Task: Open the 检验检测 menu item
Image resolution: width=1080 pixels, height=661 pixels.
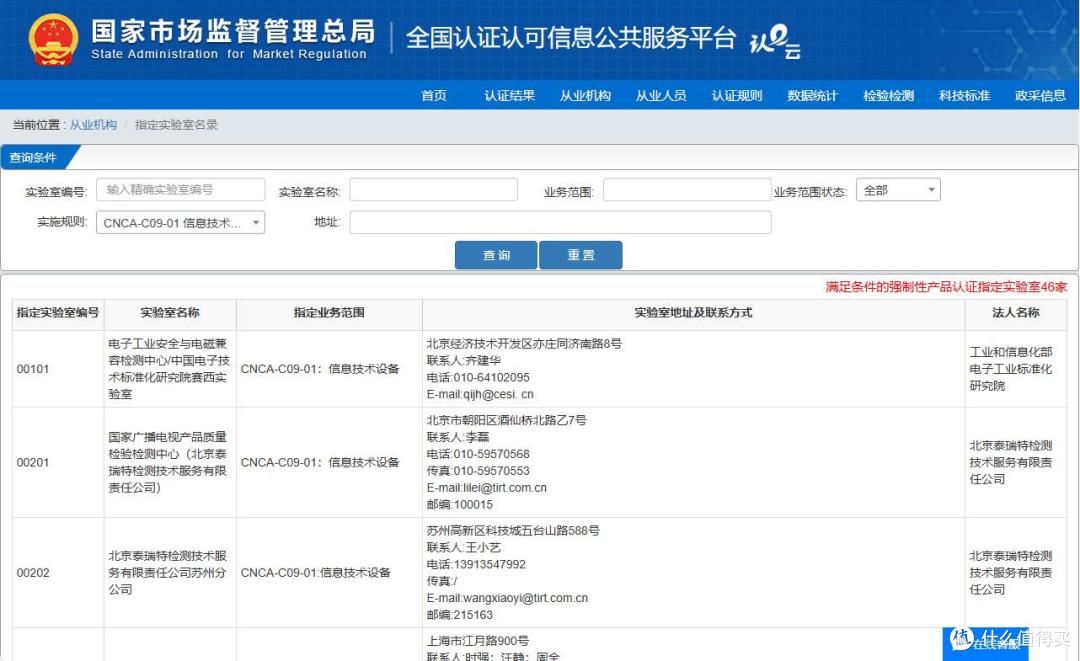Action: [889, 96]
